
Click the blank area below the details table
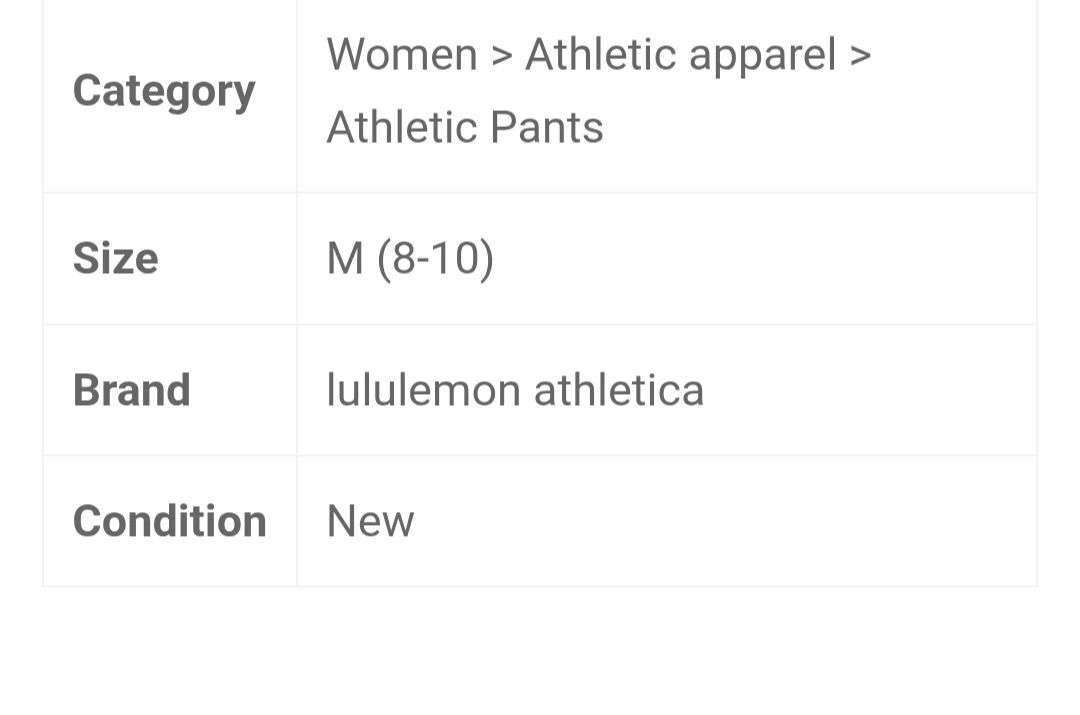(x=540, y=650)
